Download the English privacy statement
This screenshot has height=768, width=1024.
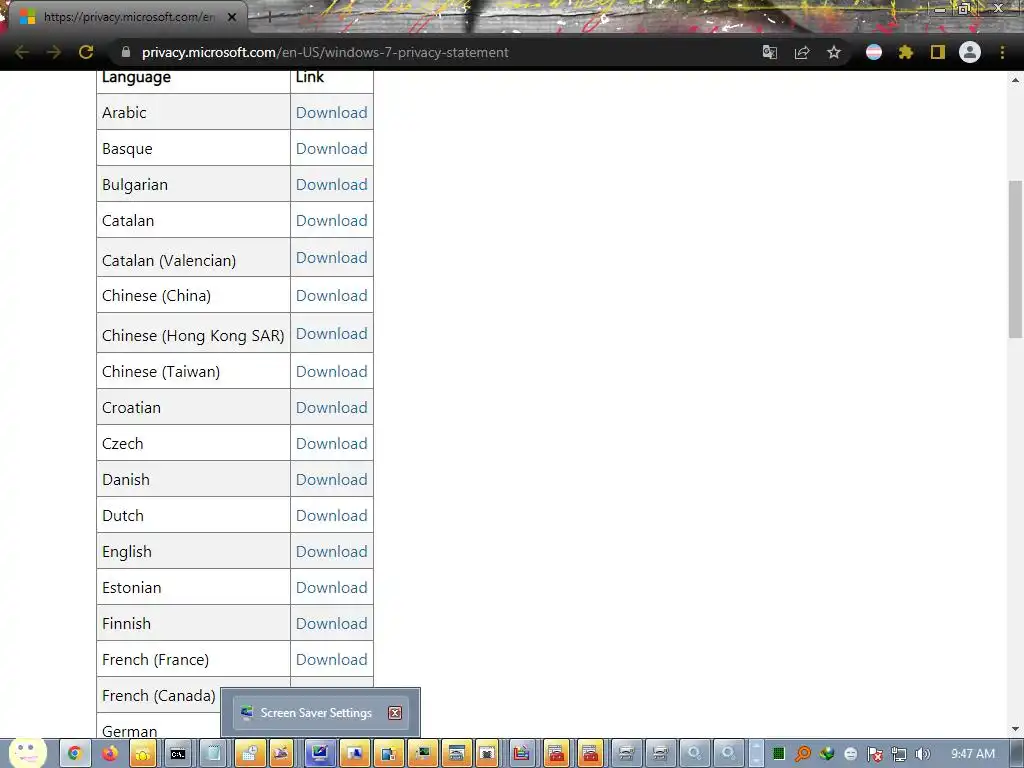pos(332,551)
